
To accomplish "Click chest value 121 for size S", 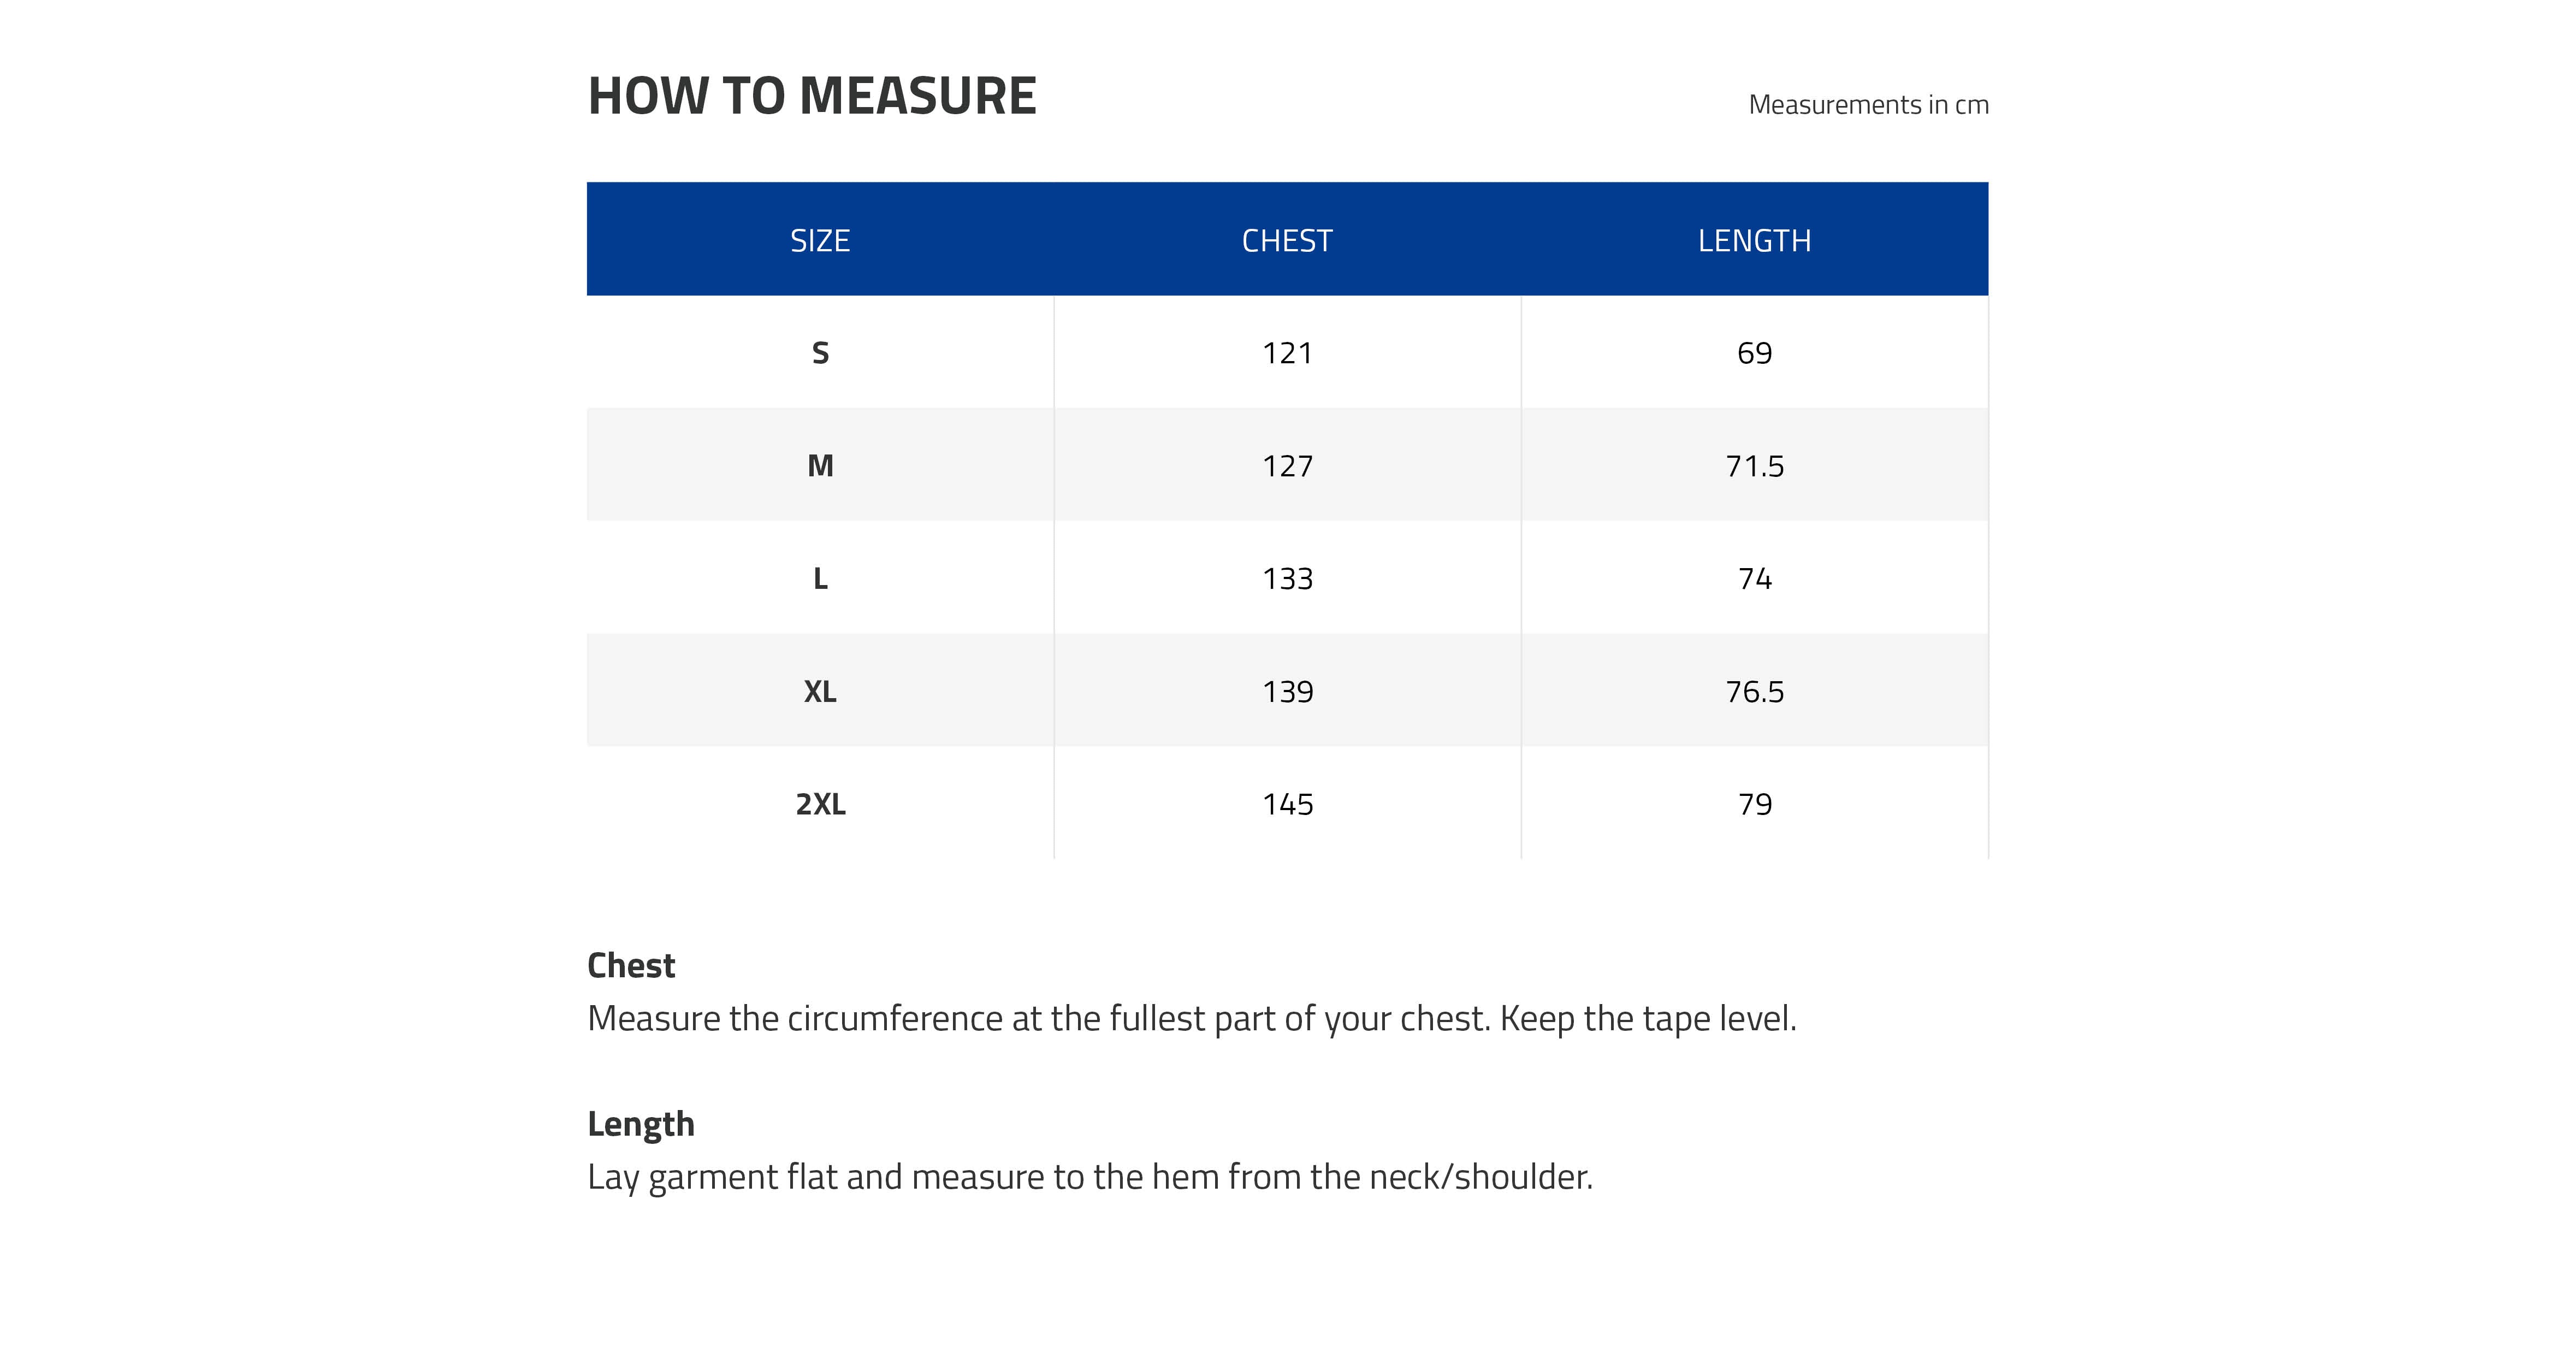I will [1286, 353].
